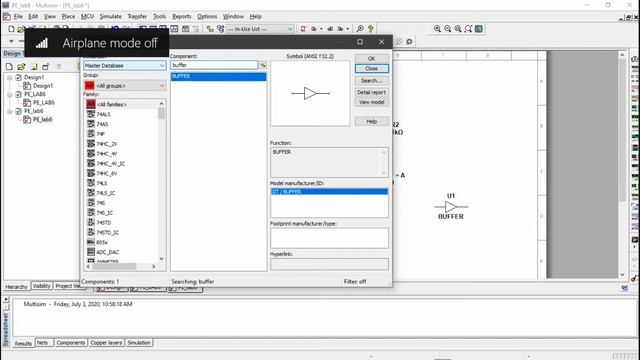
Task: Open the Simulate menu
Action: [x=111, y=16]
